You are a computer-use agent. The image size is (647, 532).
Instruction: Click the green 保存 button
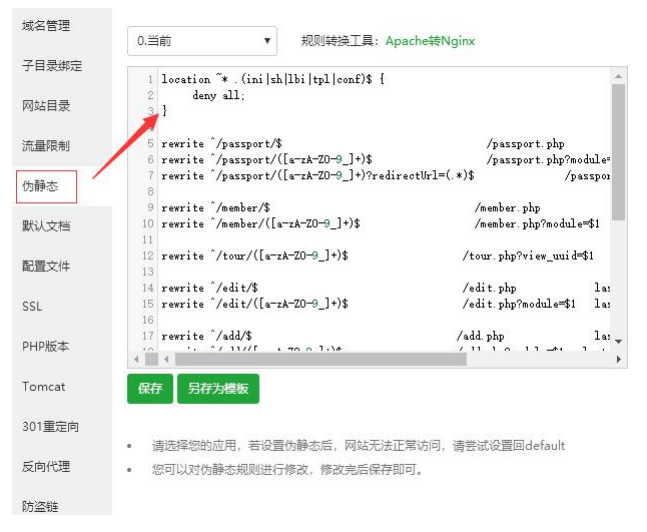[x=150, y=388]
